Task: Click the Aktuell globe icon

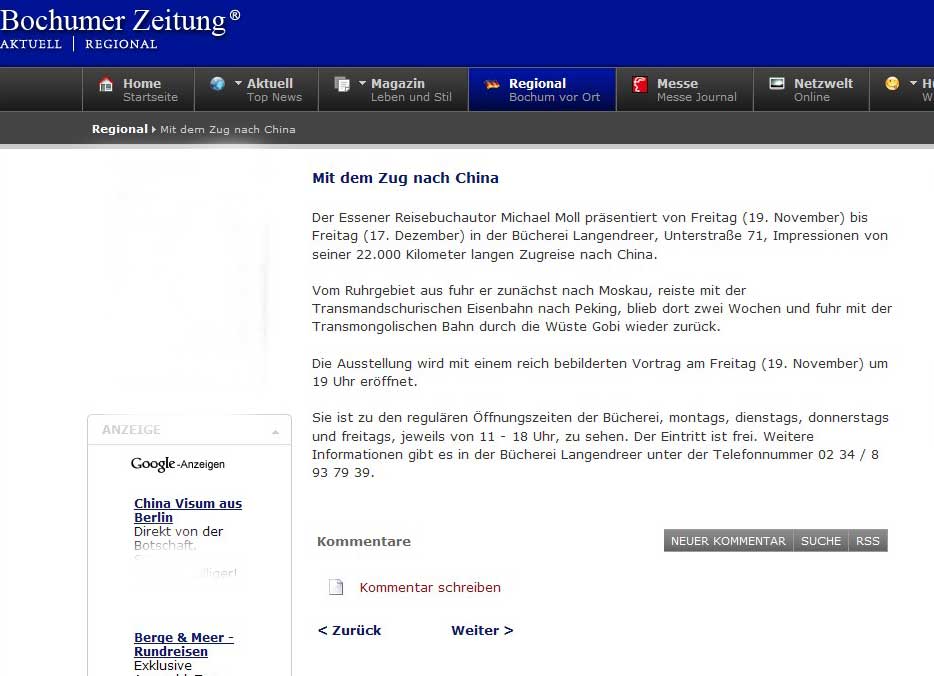Action: coord(217,85)
